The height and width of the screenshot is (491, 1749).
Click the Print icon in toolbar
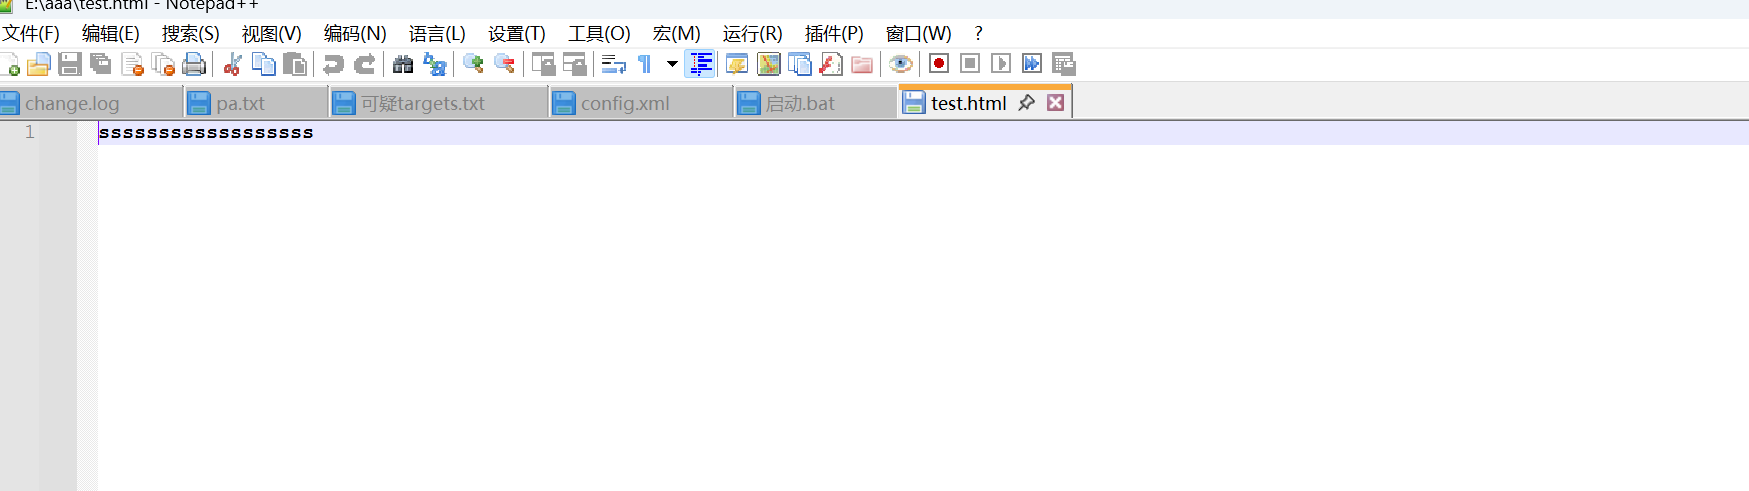click(x=194, y=65)
